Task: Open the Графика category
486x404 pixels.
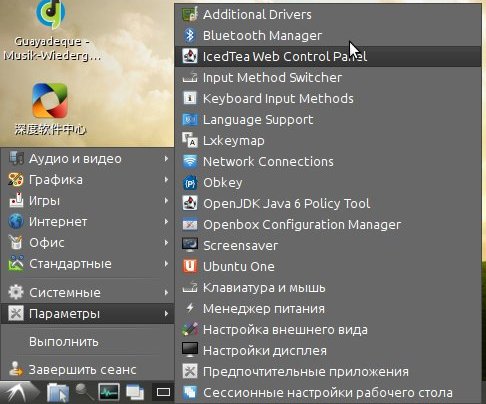Action: [88, 180]
